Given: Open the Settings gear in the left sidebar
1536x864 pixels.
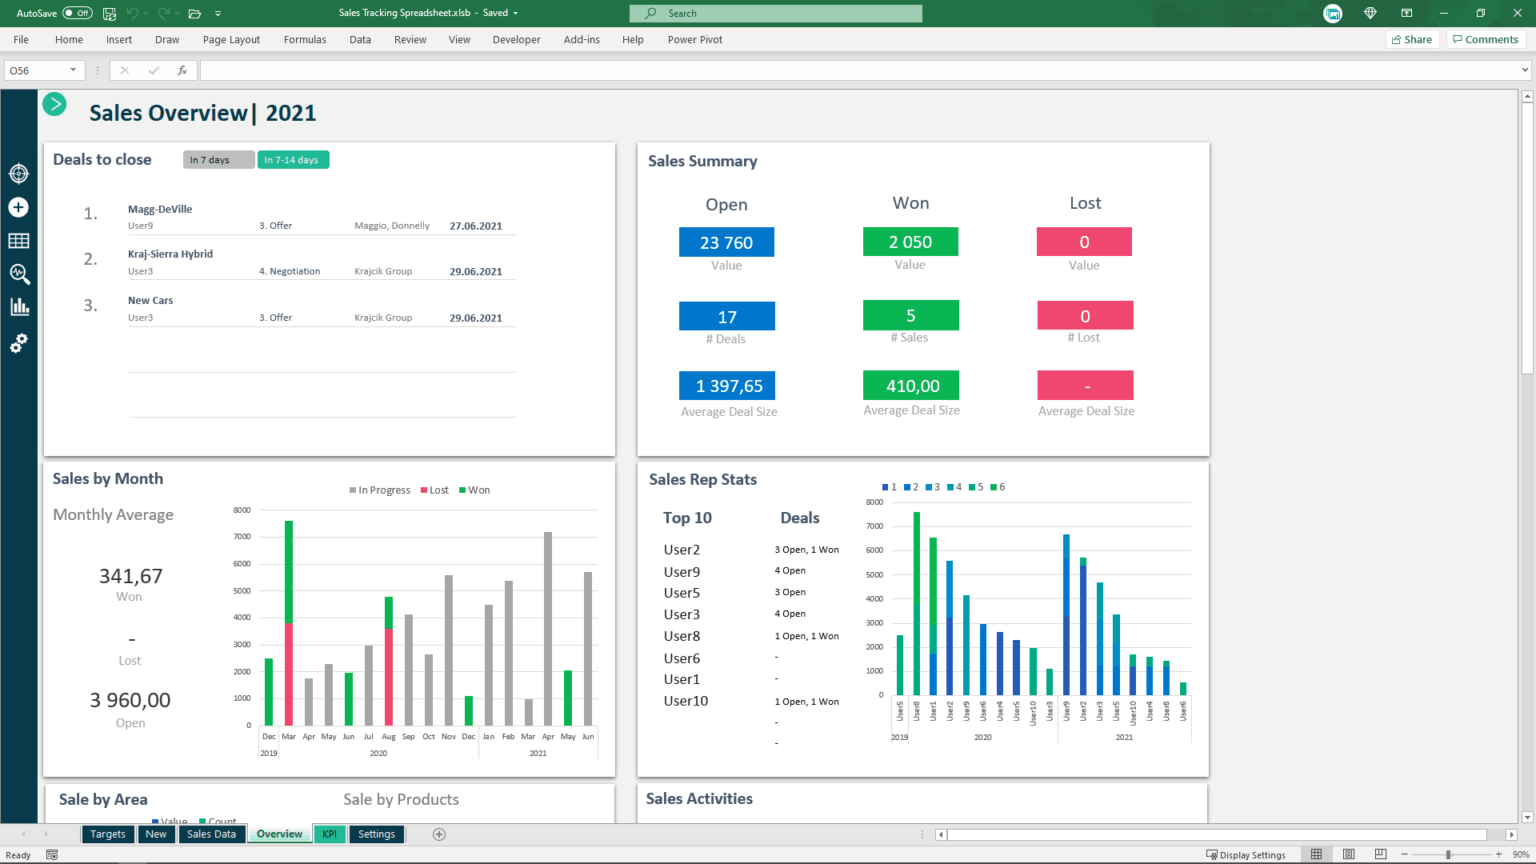Looking at the screenshot, I should pos(18,342).
